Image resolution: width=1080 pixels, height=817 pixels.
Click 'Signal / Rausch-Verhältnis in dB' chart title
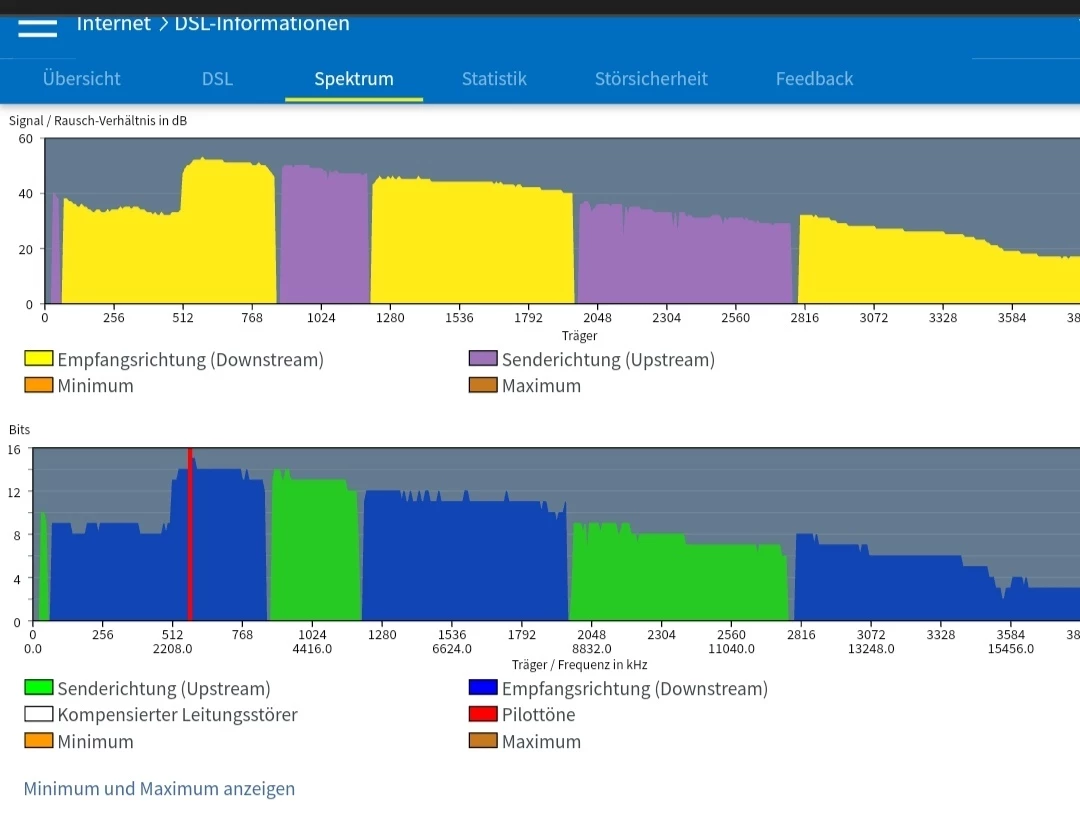98,121
